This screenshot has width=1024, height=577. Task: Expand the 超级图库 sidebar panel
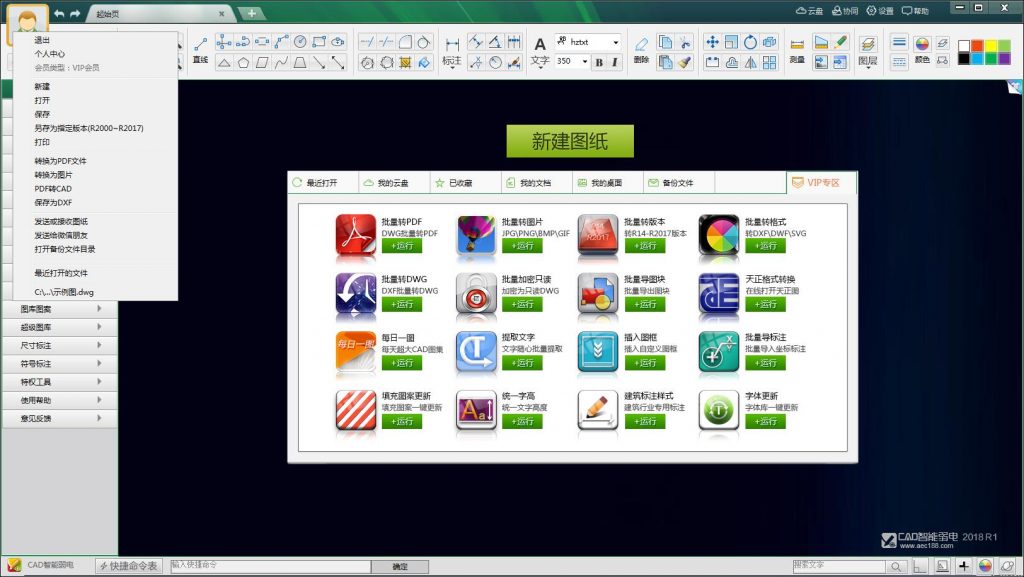point(59,327)
